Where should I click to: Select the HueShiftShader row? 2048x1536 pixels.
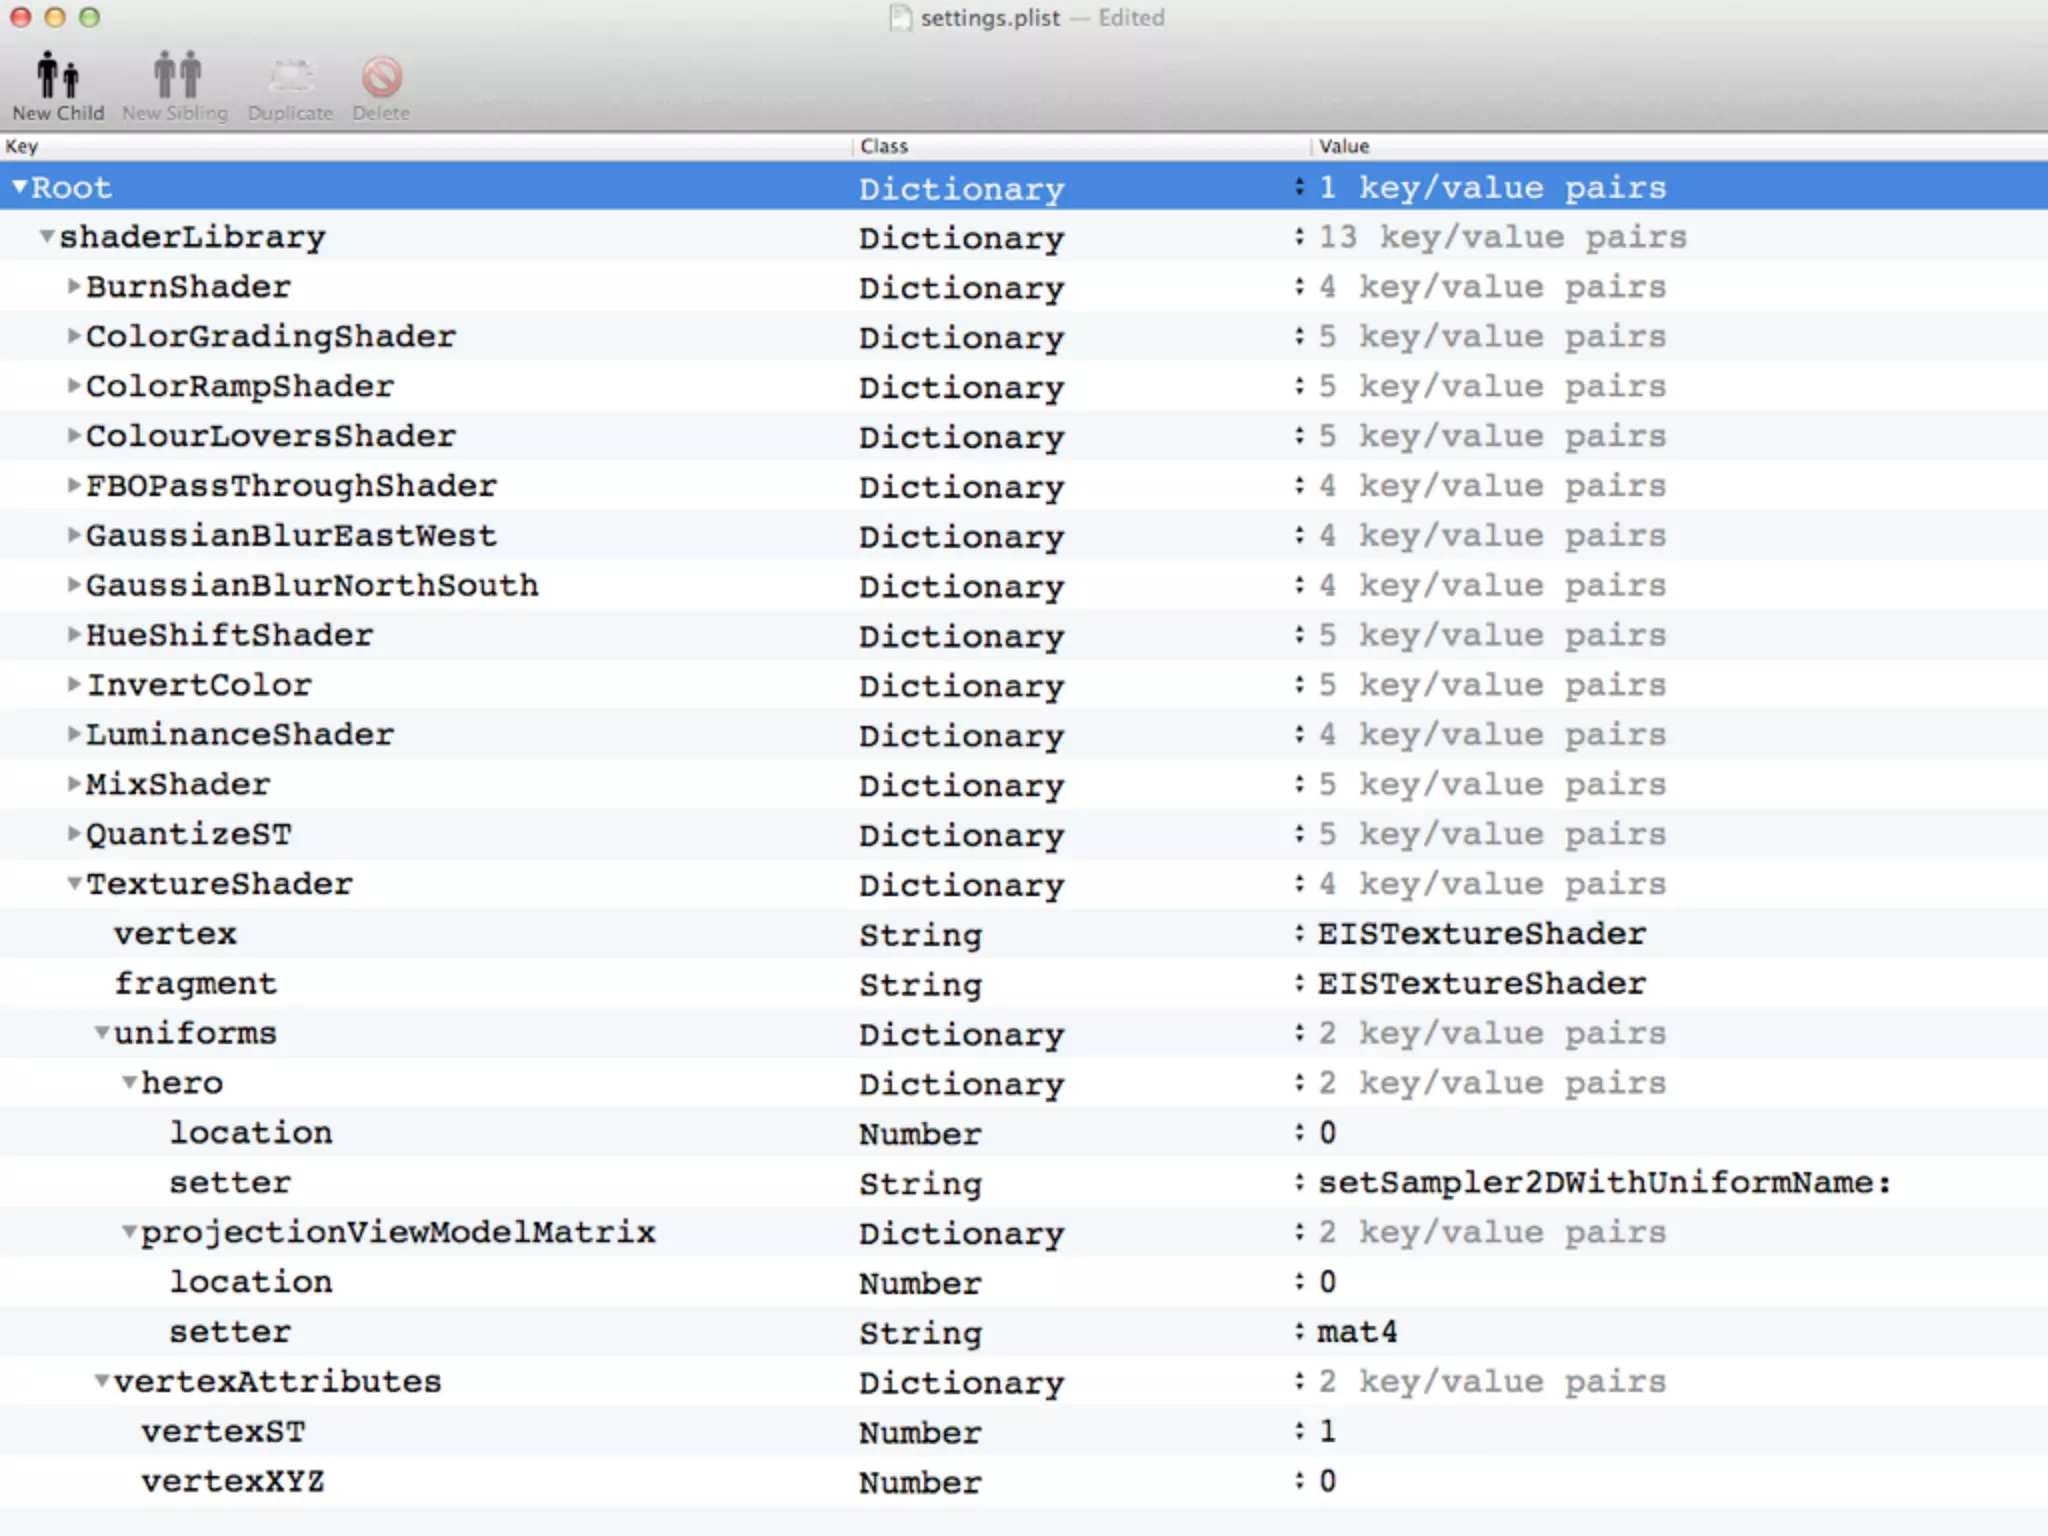point(229,635)
